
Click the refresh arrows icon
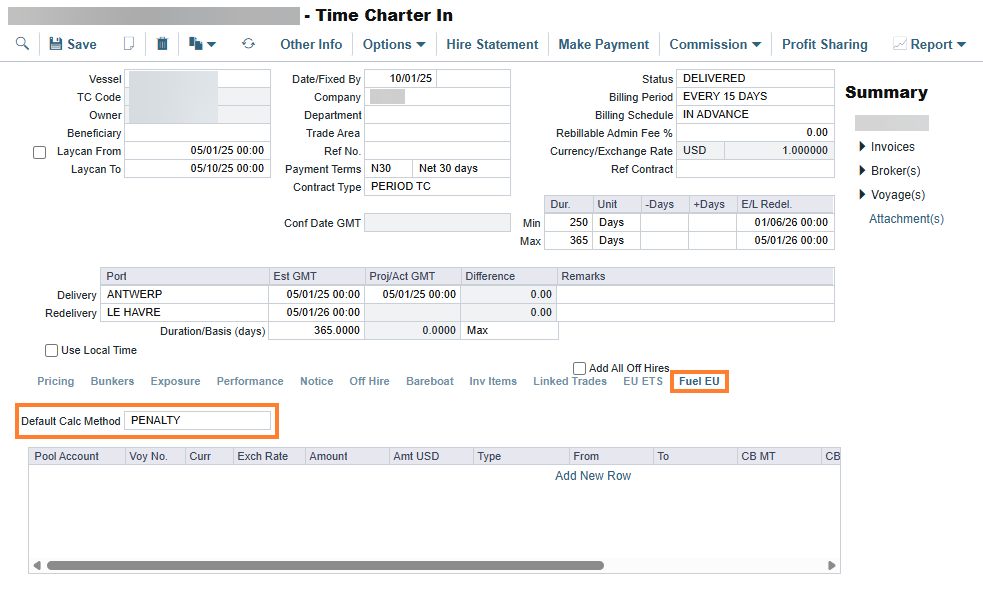[248, 44]
